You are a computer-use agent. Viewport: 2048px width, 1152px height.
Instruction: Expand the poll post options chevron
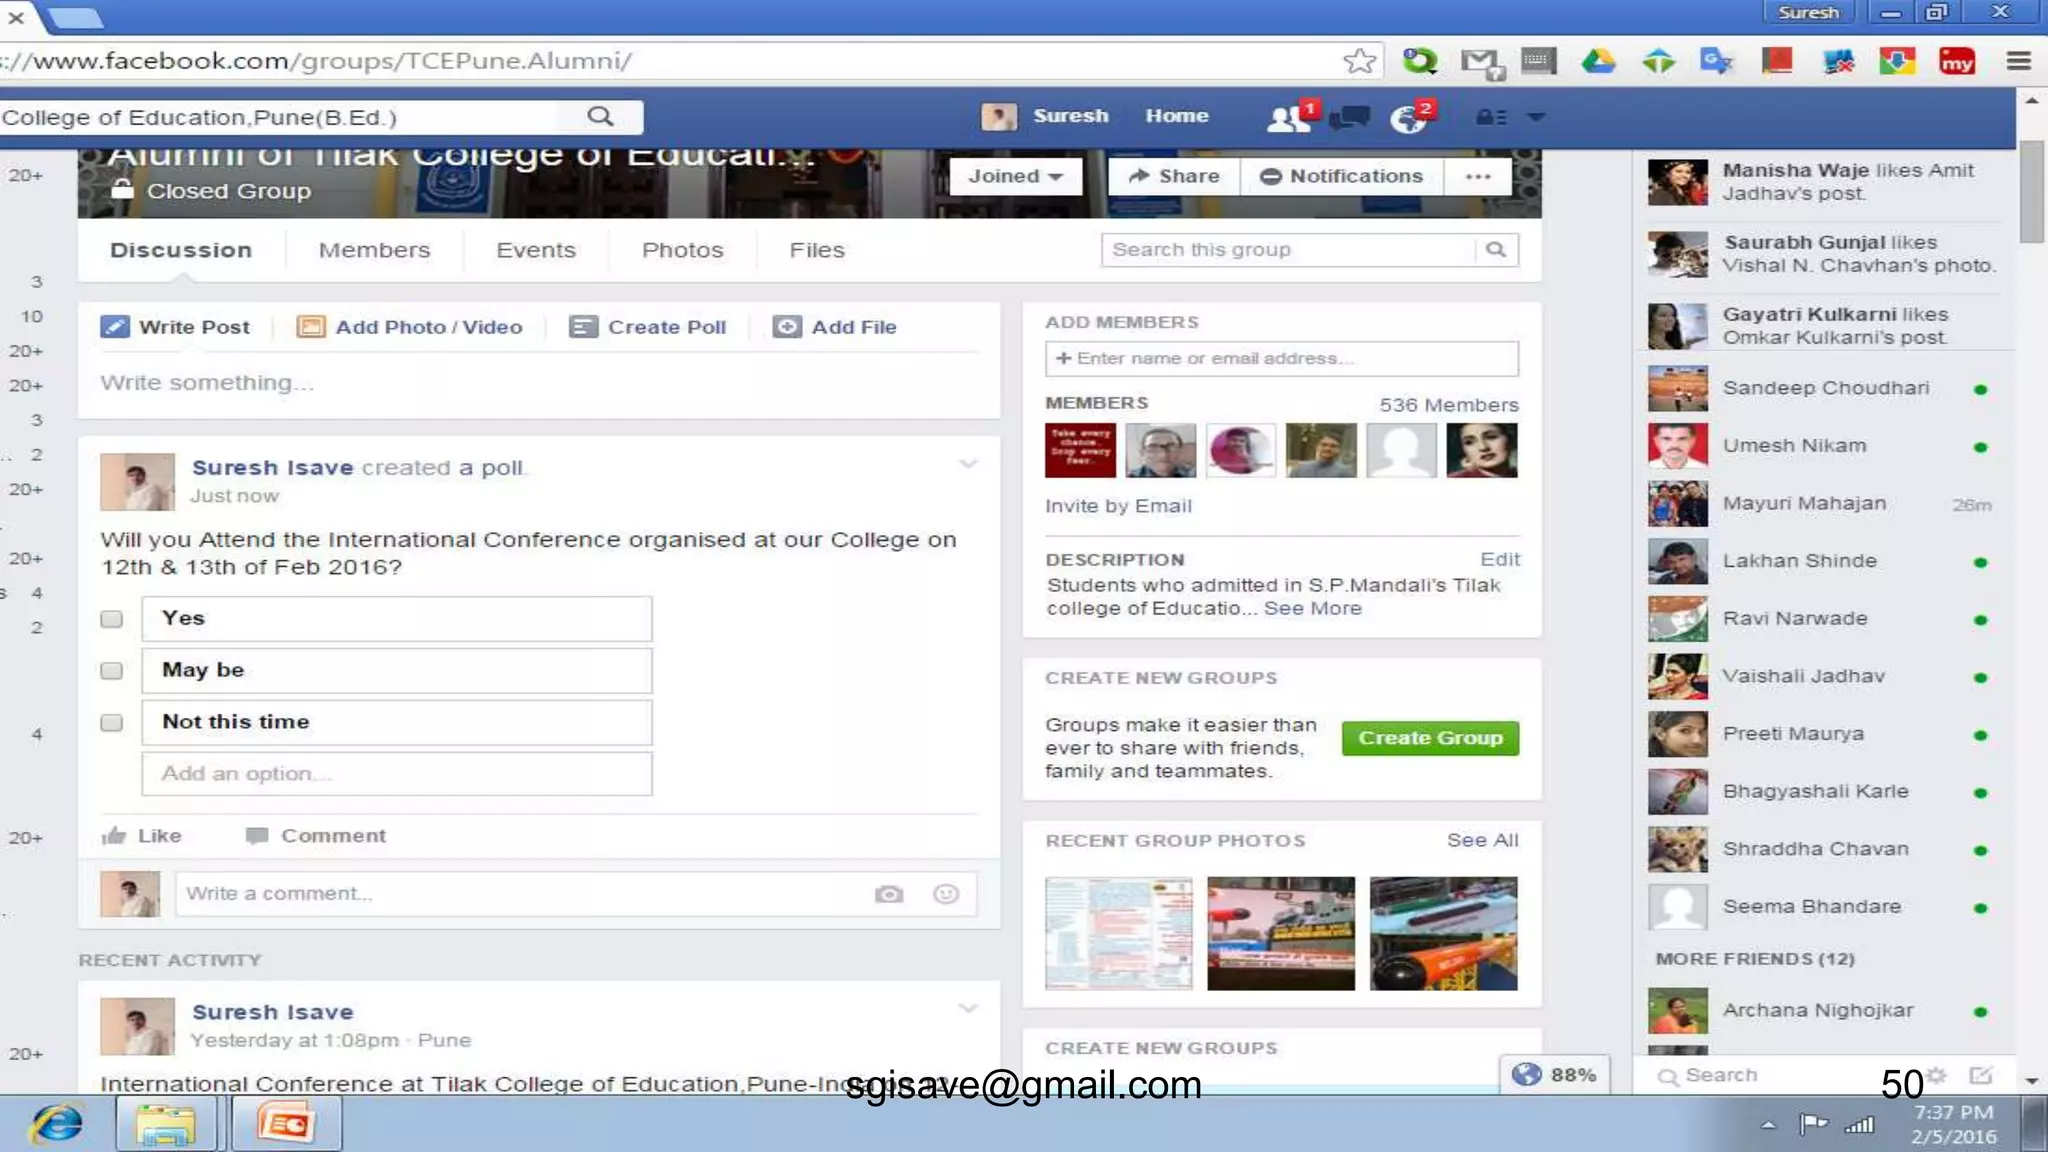coord(968,464)
